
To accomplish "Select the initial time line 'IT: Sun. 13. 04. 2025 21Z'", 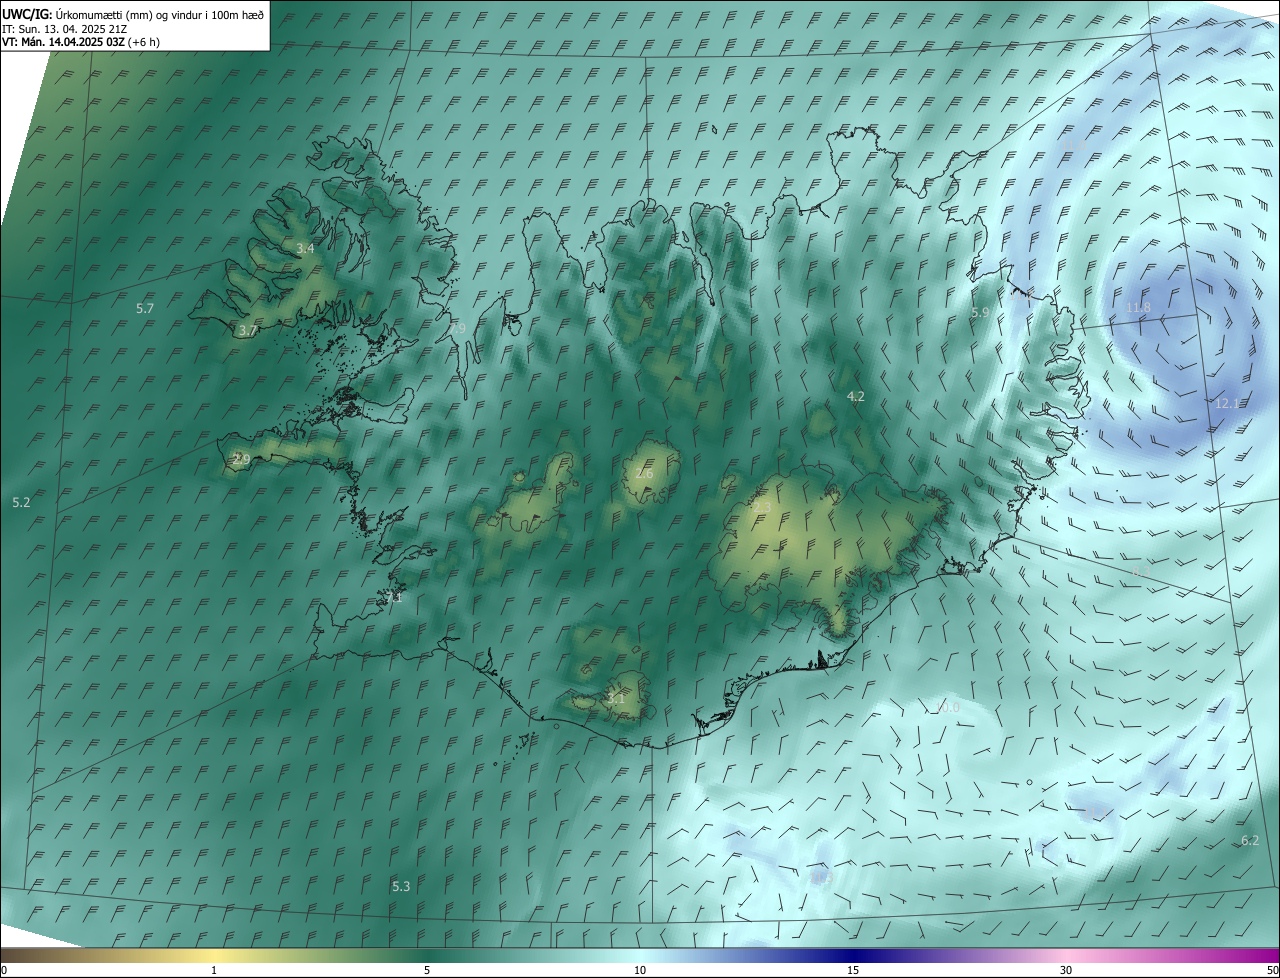I will (64, 29).
